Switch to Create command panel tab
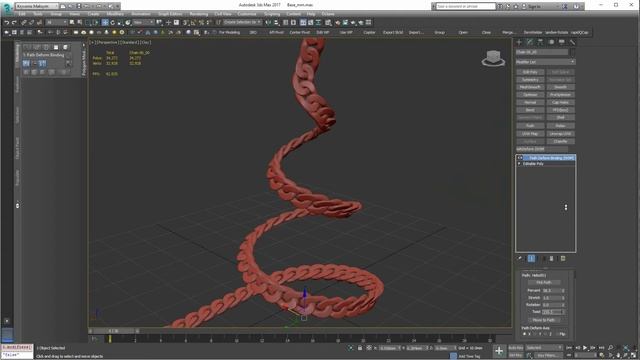 click(x=518, y=42)
